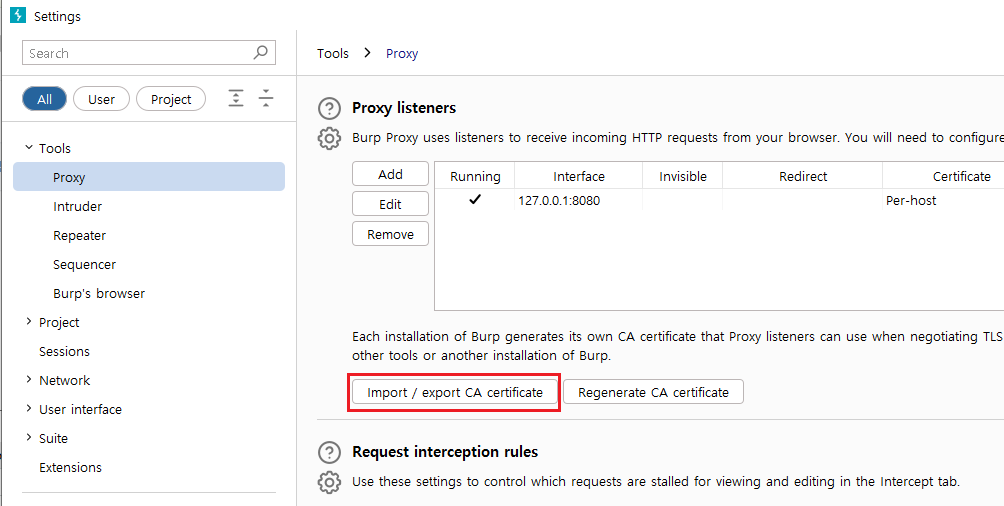This screenshot has height=506, width=1004.
Task: Open help for Proxy listeners
Action: tap(329, 109)
